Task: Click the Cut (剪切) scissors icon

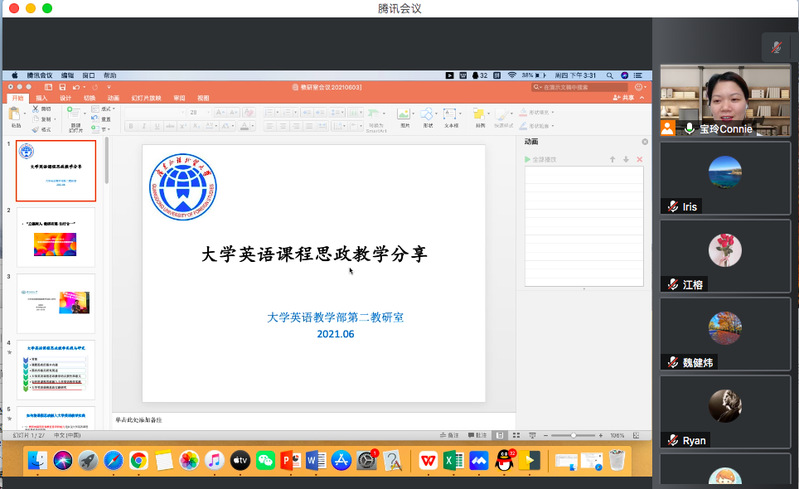Action: pyautogui.click(x=36, y=108)
